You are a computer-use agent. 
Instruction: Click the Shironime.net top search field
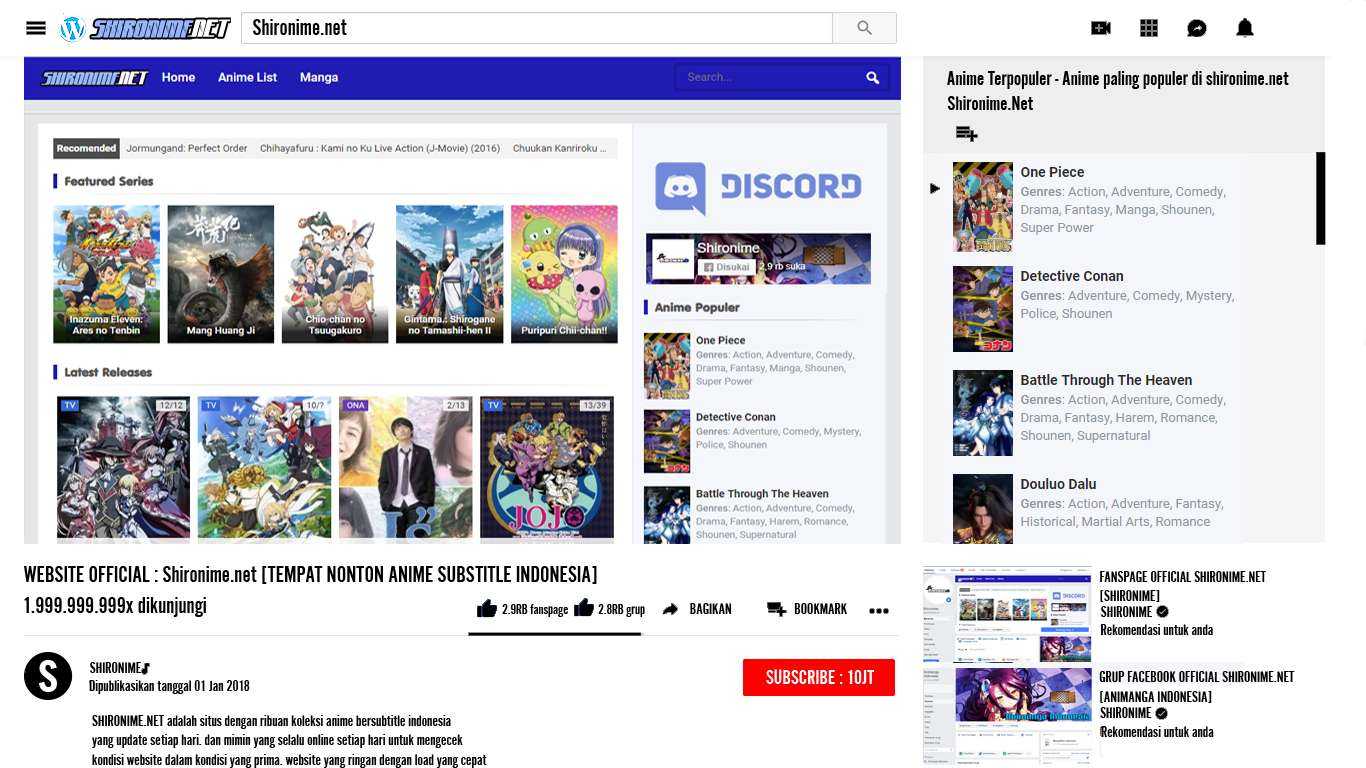coord(536,28)
